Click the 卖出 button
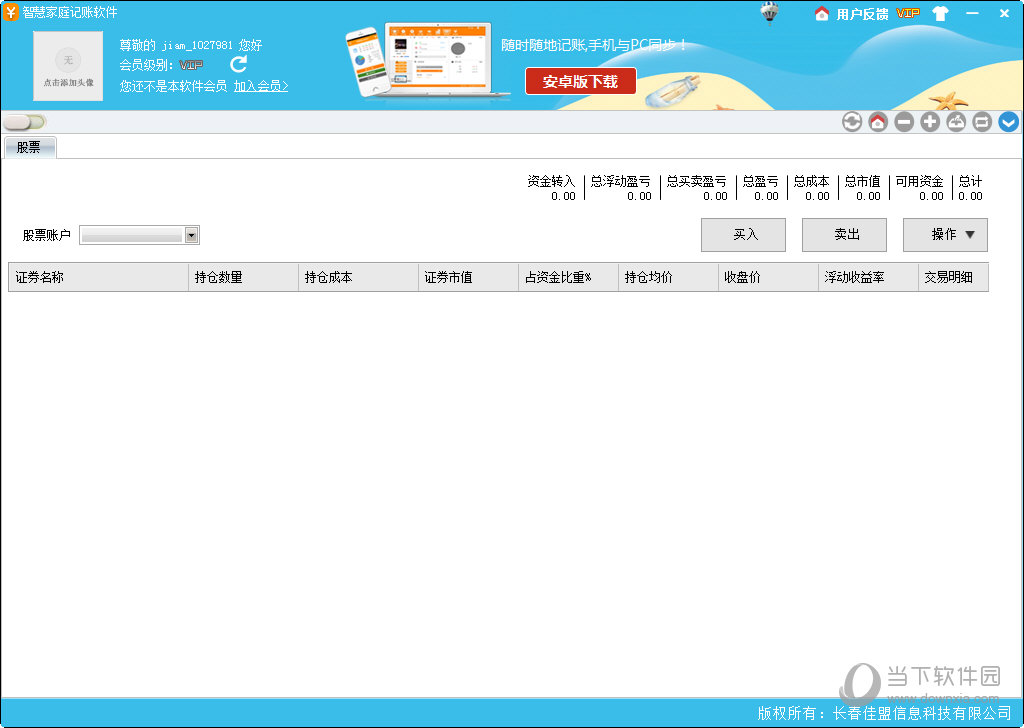 pos(844,235)
